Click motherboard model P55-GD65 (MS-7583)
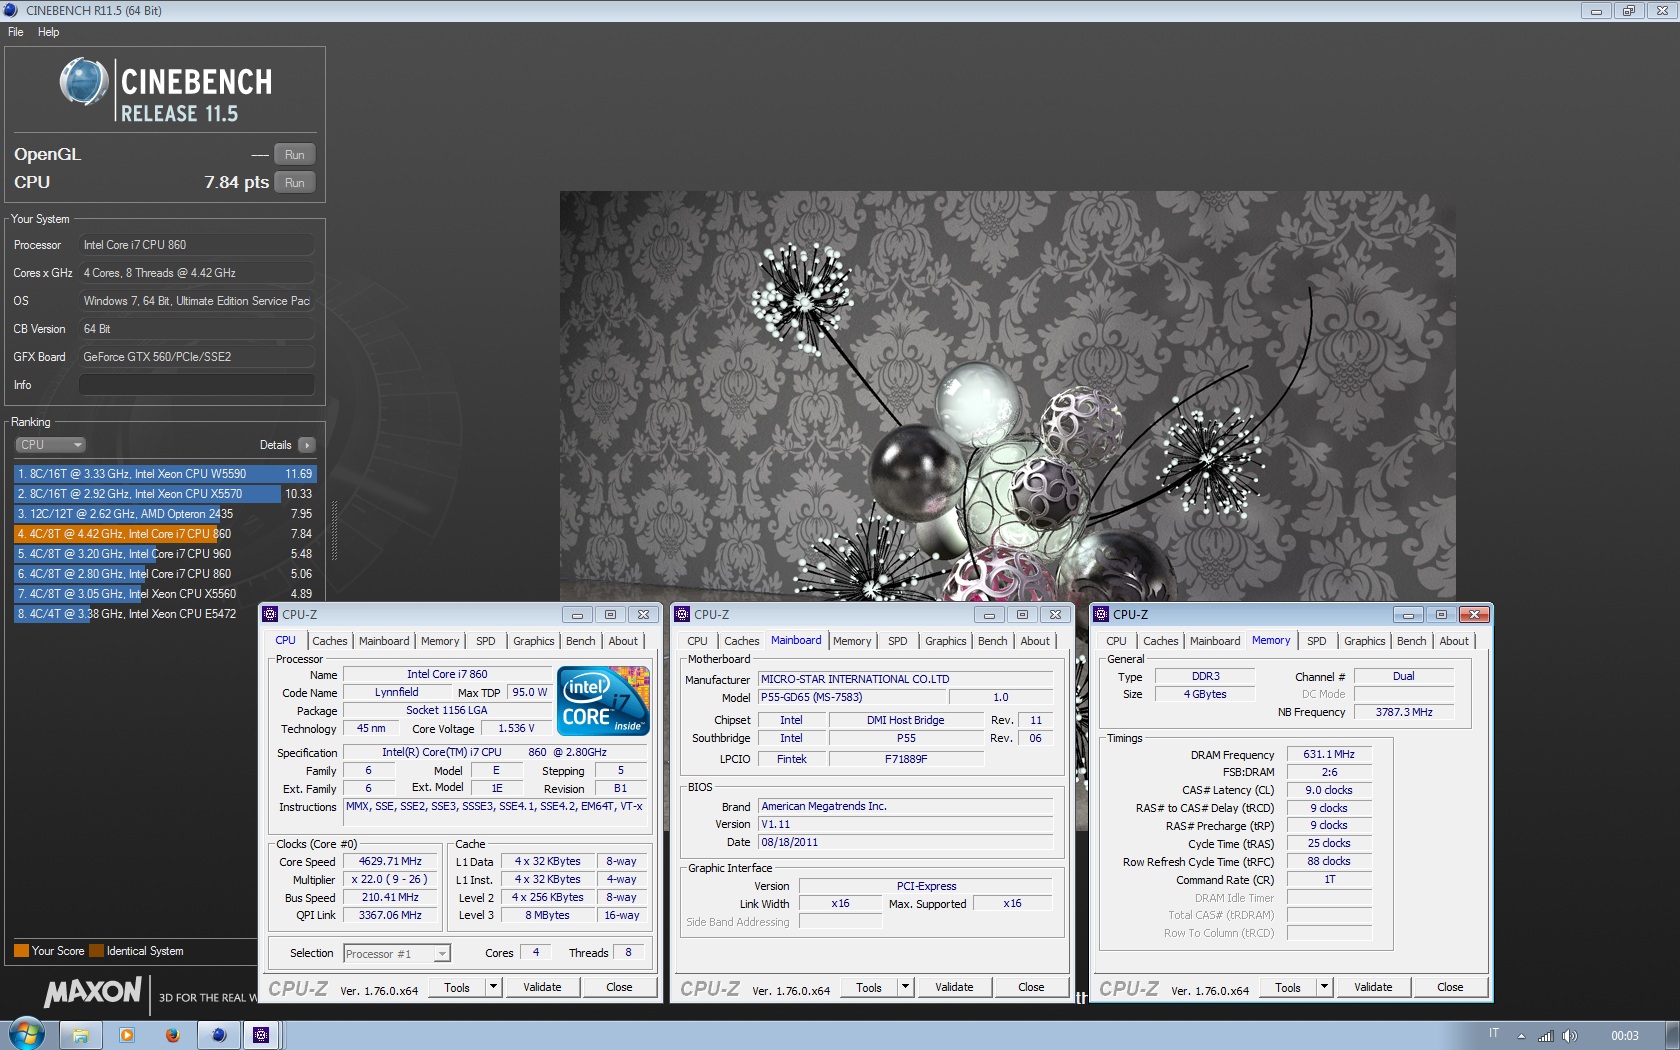The height and width of the screenshot is (1050, 1680). point(850,697)
